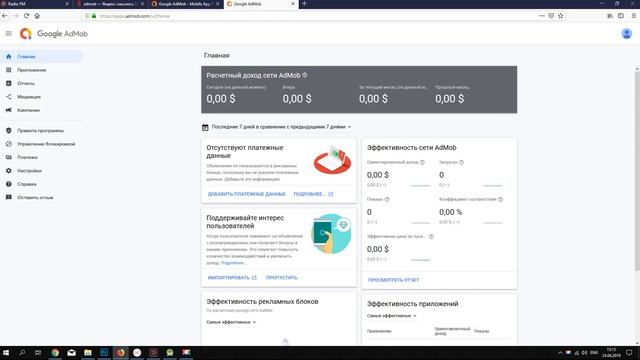Open the Firefox library icon

coord(610,16)
